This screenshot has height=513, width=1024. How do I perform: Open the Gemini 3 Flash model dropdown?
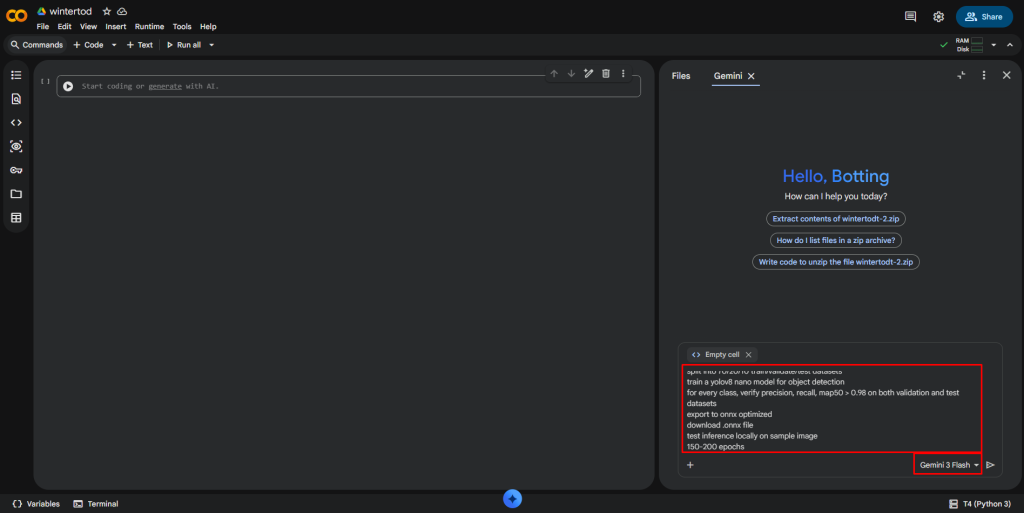(x=948, y=465)
